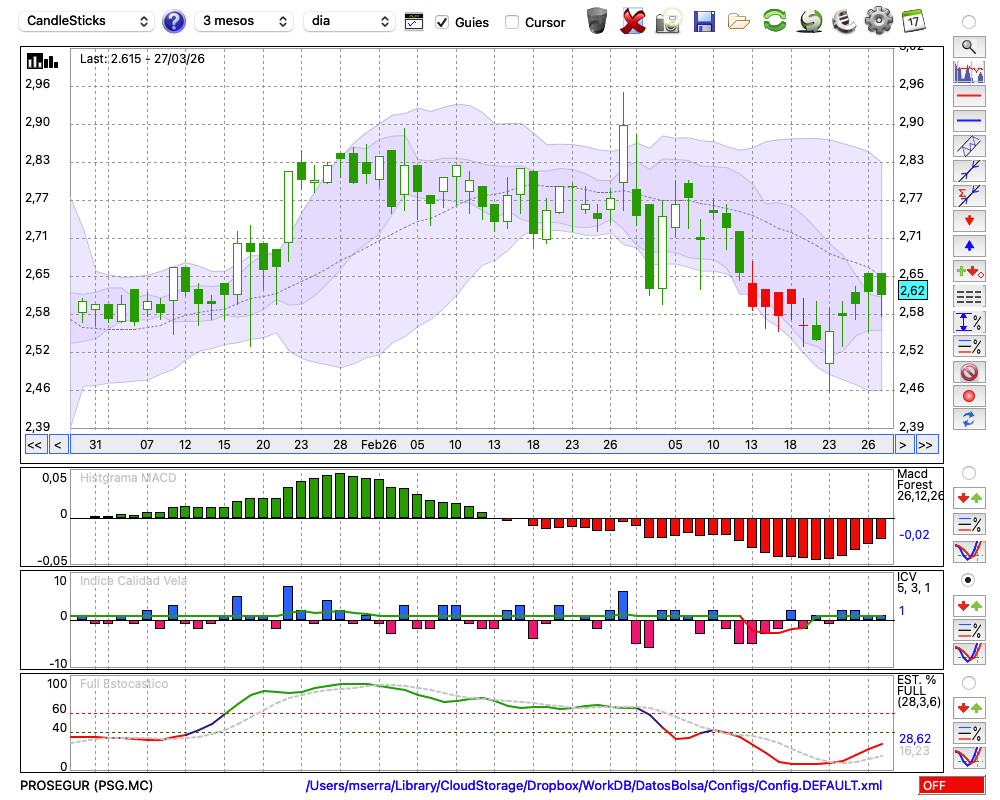Open the settings gear icon
The width and height of the screenshot is (1000, 800).
[878, 21]
